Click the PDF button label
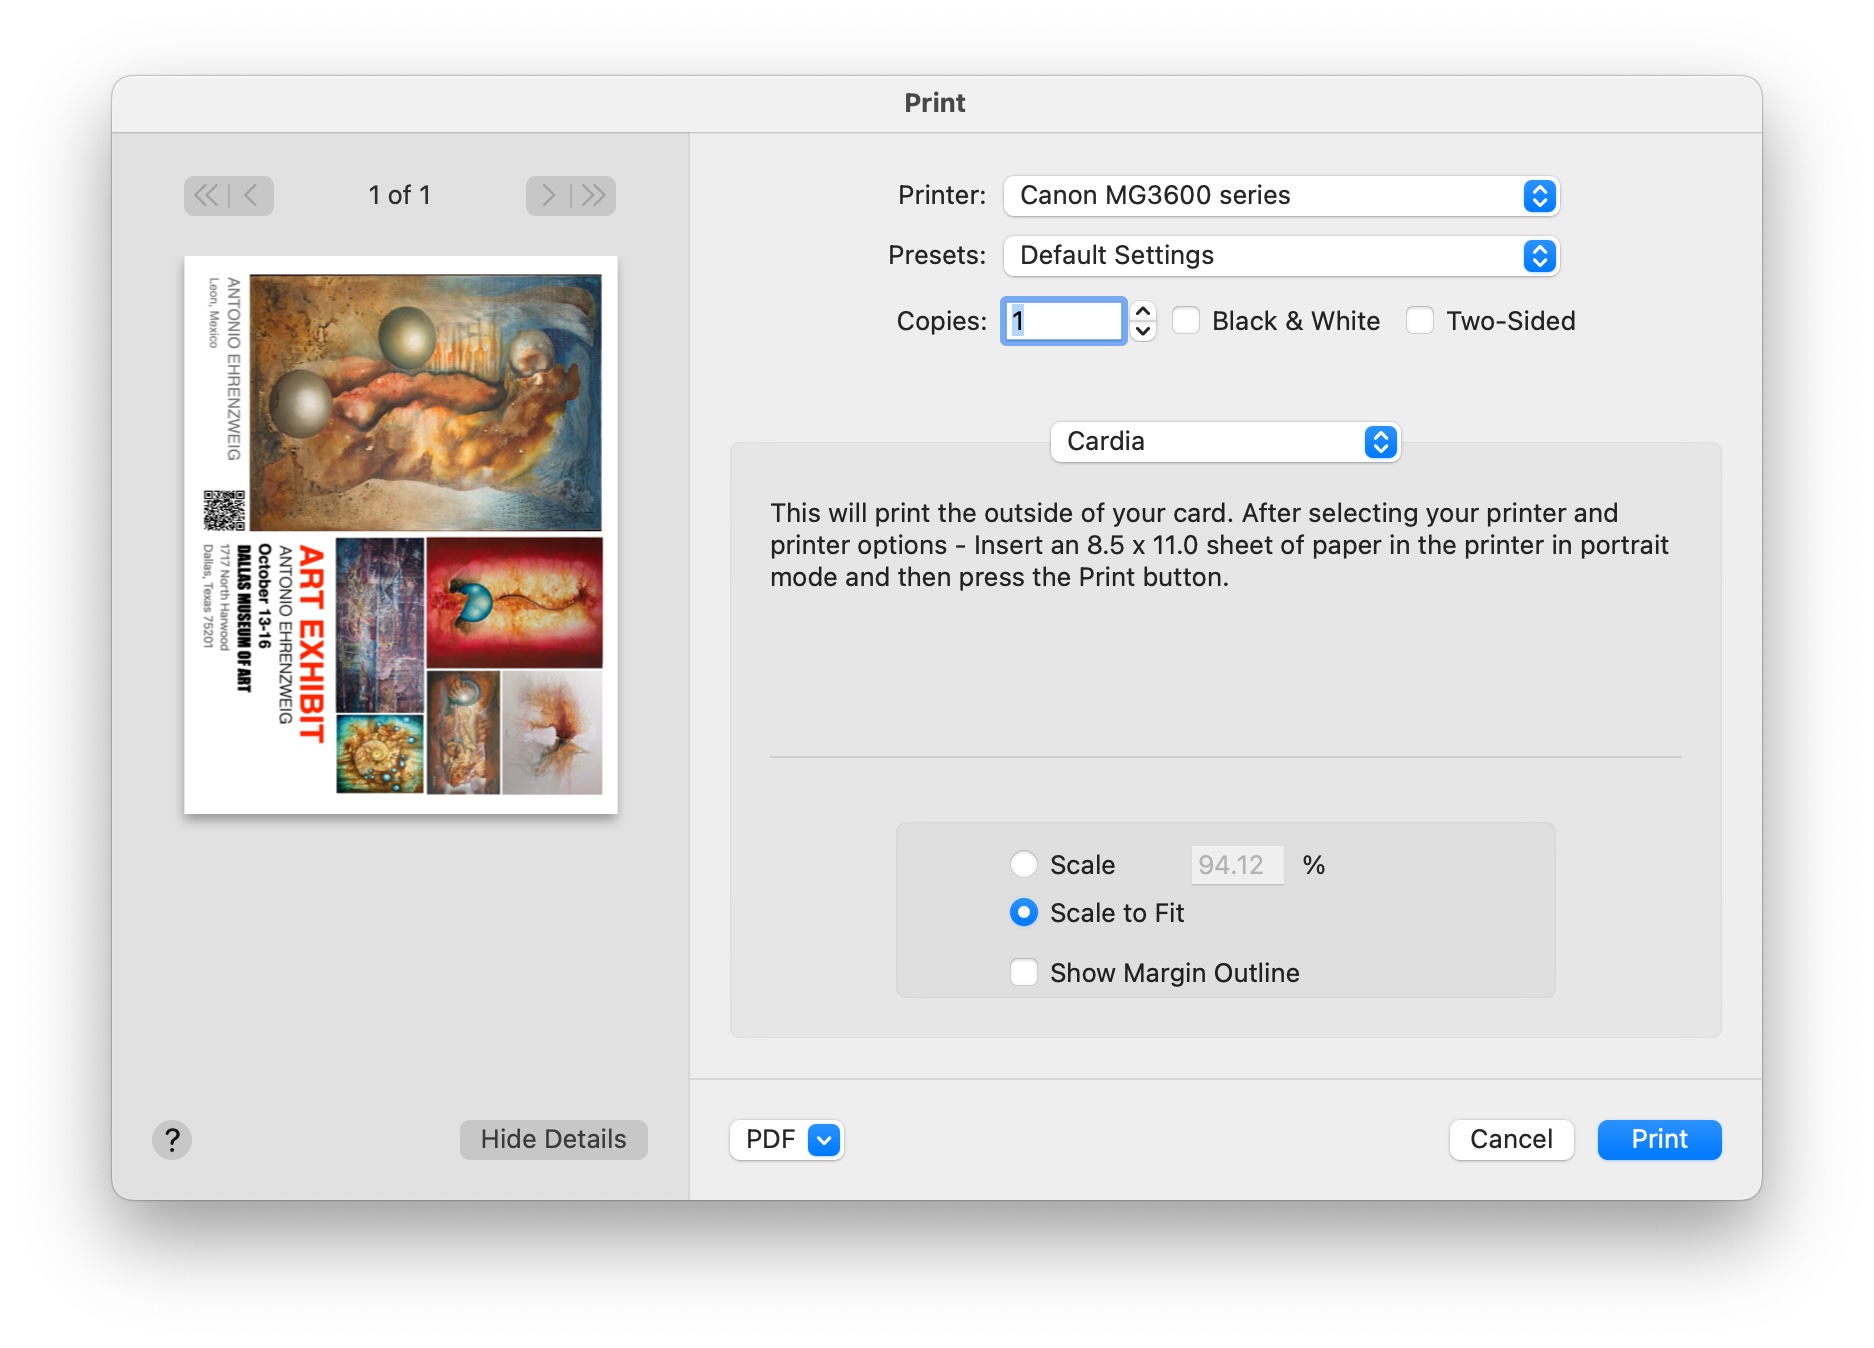The width and height of the screenshot is (1874, 1348). 770,1139
